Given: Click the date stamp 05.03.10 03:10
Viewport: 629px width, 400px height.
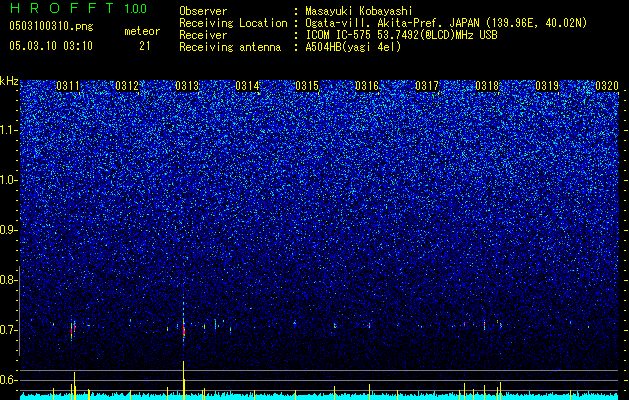Looking at the screenshot, I should click(51, 46).
